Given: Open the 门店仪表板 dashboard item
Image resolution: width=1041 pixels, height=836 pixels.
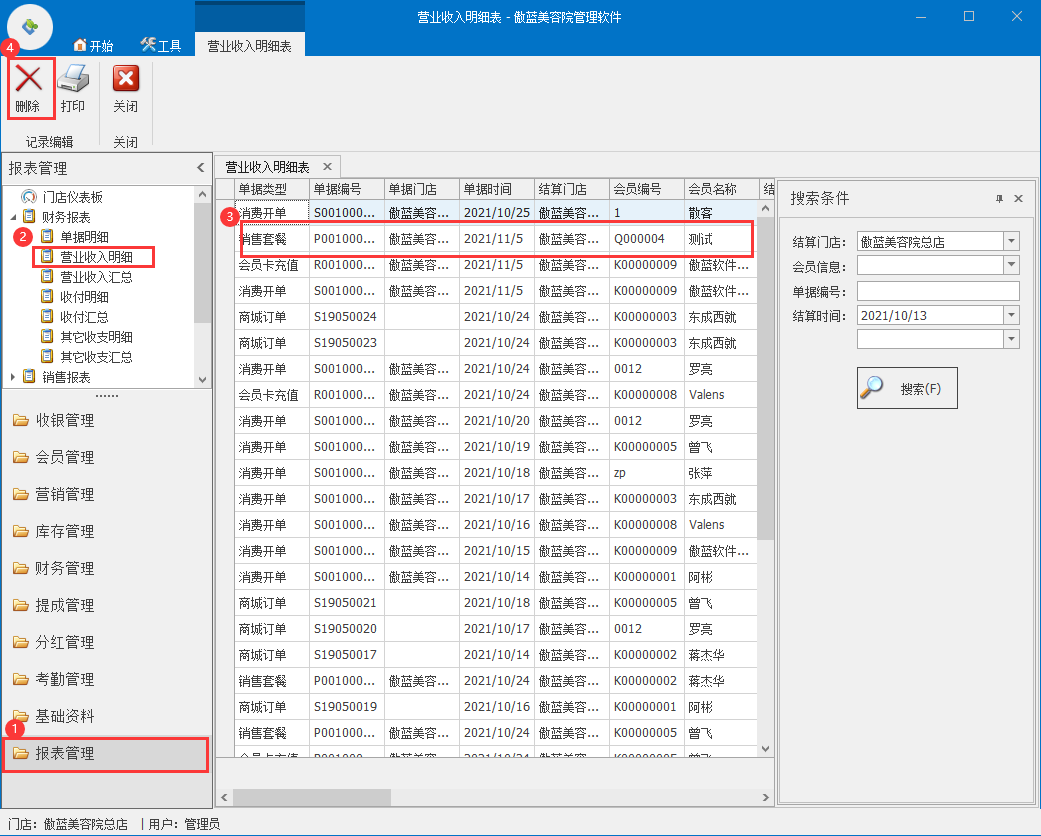Looking at the screenshot, I should 72,197.
